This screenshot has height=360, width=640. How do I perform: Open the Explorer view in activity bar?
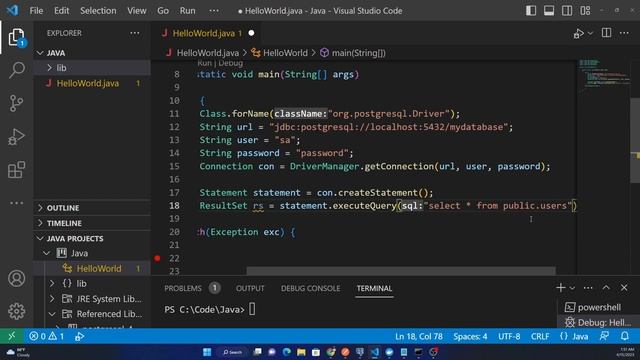pyautogui.click(x=16, y=38)
